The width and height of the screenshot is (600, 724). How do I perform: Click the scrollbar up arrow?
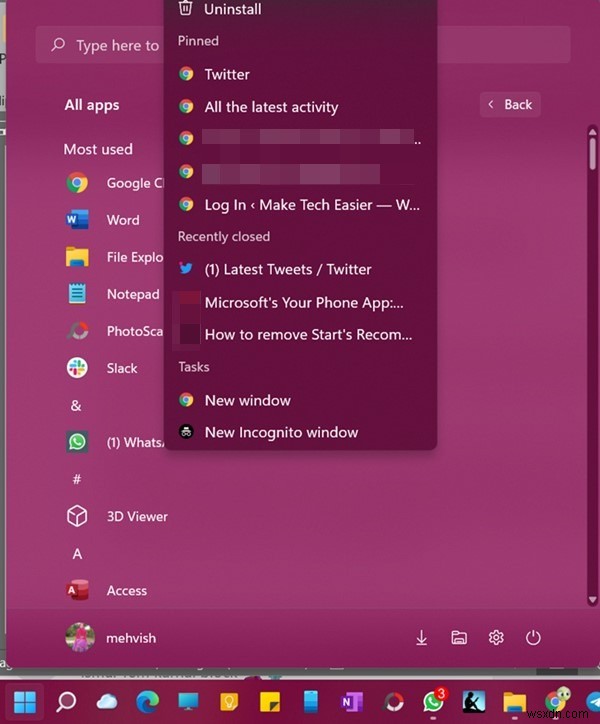click(x=593, y=132)
